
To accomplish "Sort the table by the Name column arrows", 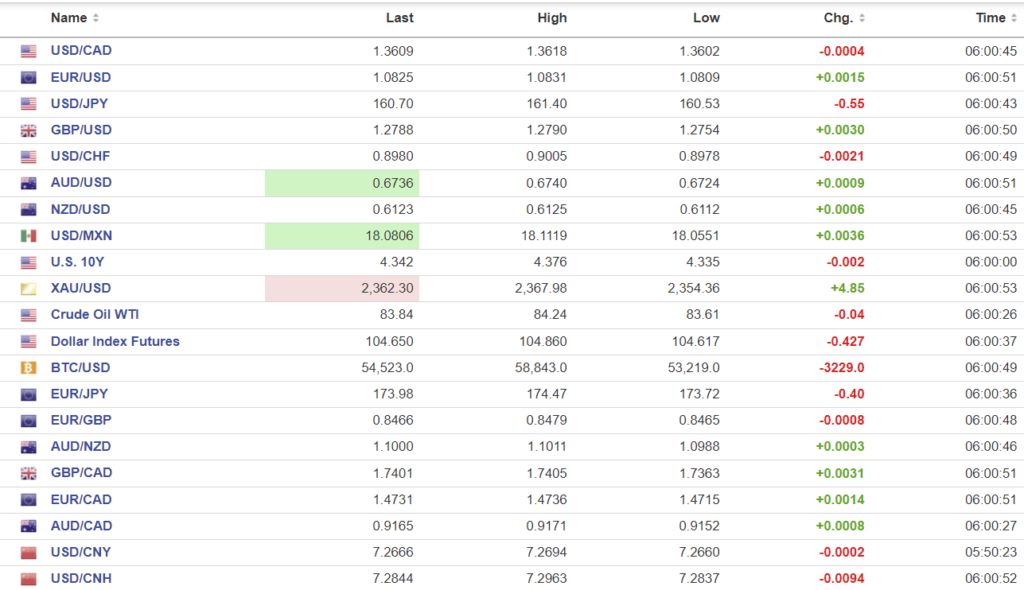I will tap(96, 18).
